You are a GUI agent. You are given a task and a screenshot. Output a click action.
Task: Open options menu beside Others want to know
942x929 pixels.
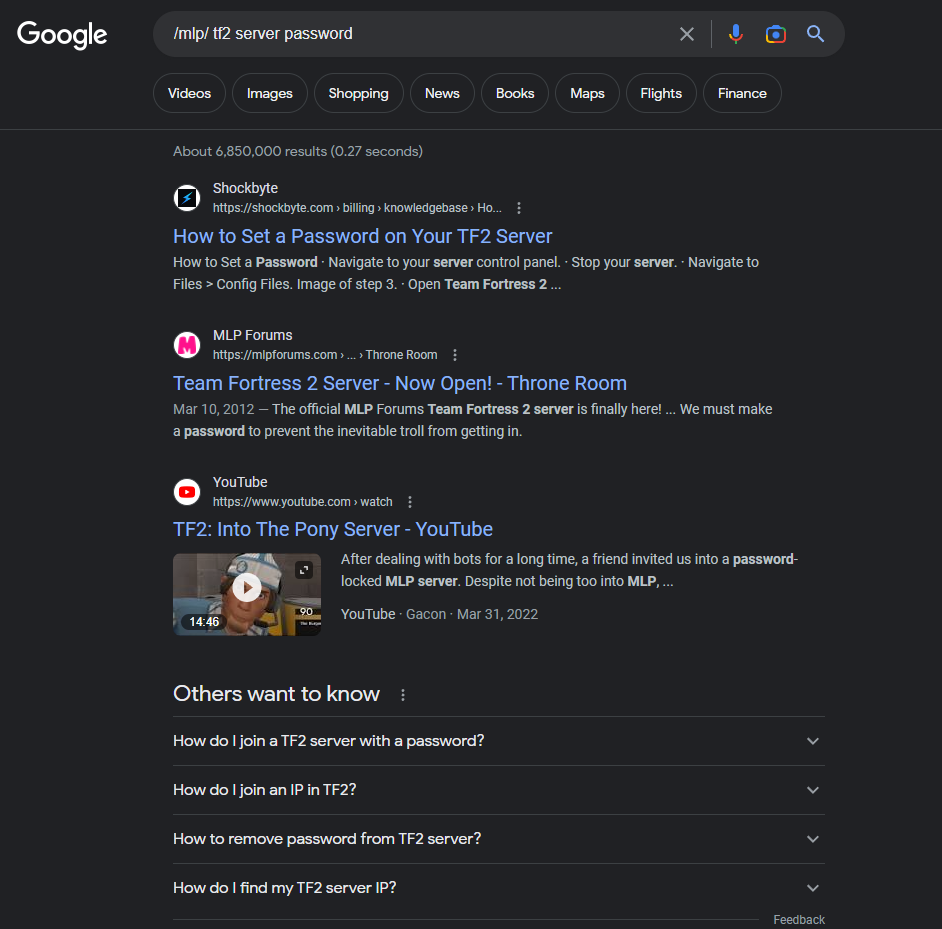click(x=403, y=695)
